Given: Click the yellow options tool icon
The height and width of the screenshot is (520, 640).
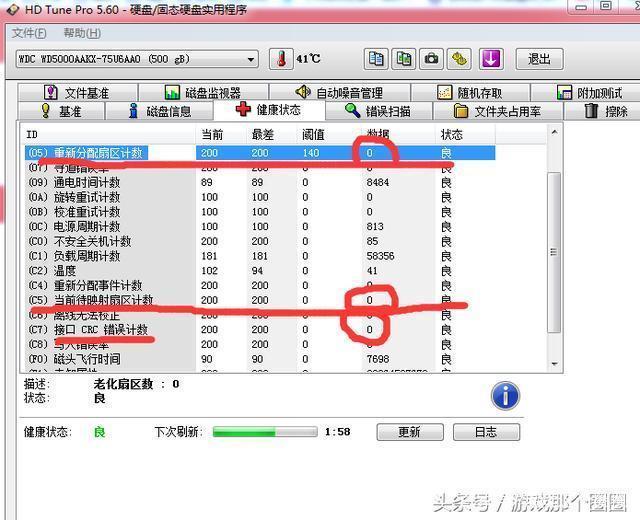Looking at the screenshot, I should coord(459,59).
